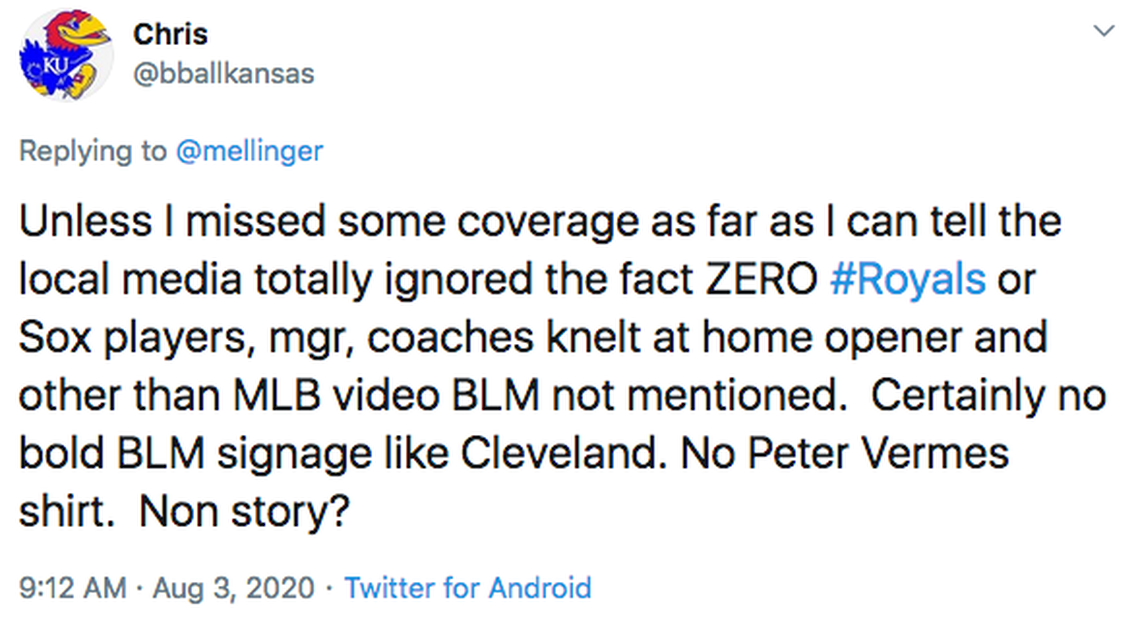The height and width of the screenshot is (629, 1140).
Task: Open the tweet options chevron menu
Action: point(1104,32)
